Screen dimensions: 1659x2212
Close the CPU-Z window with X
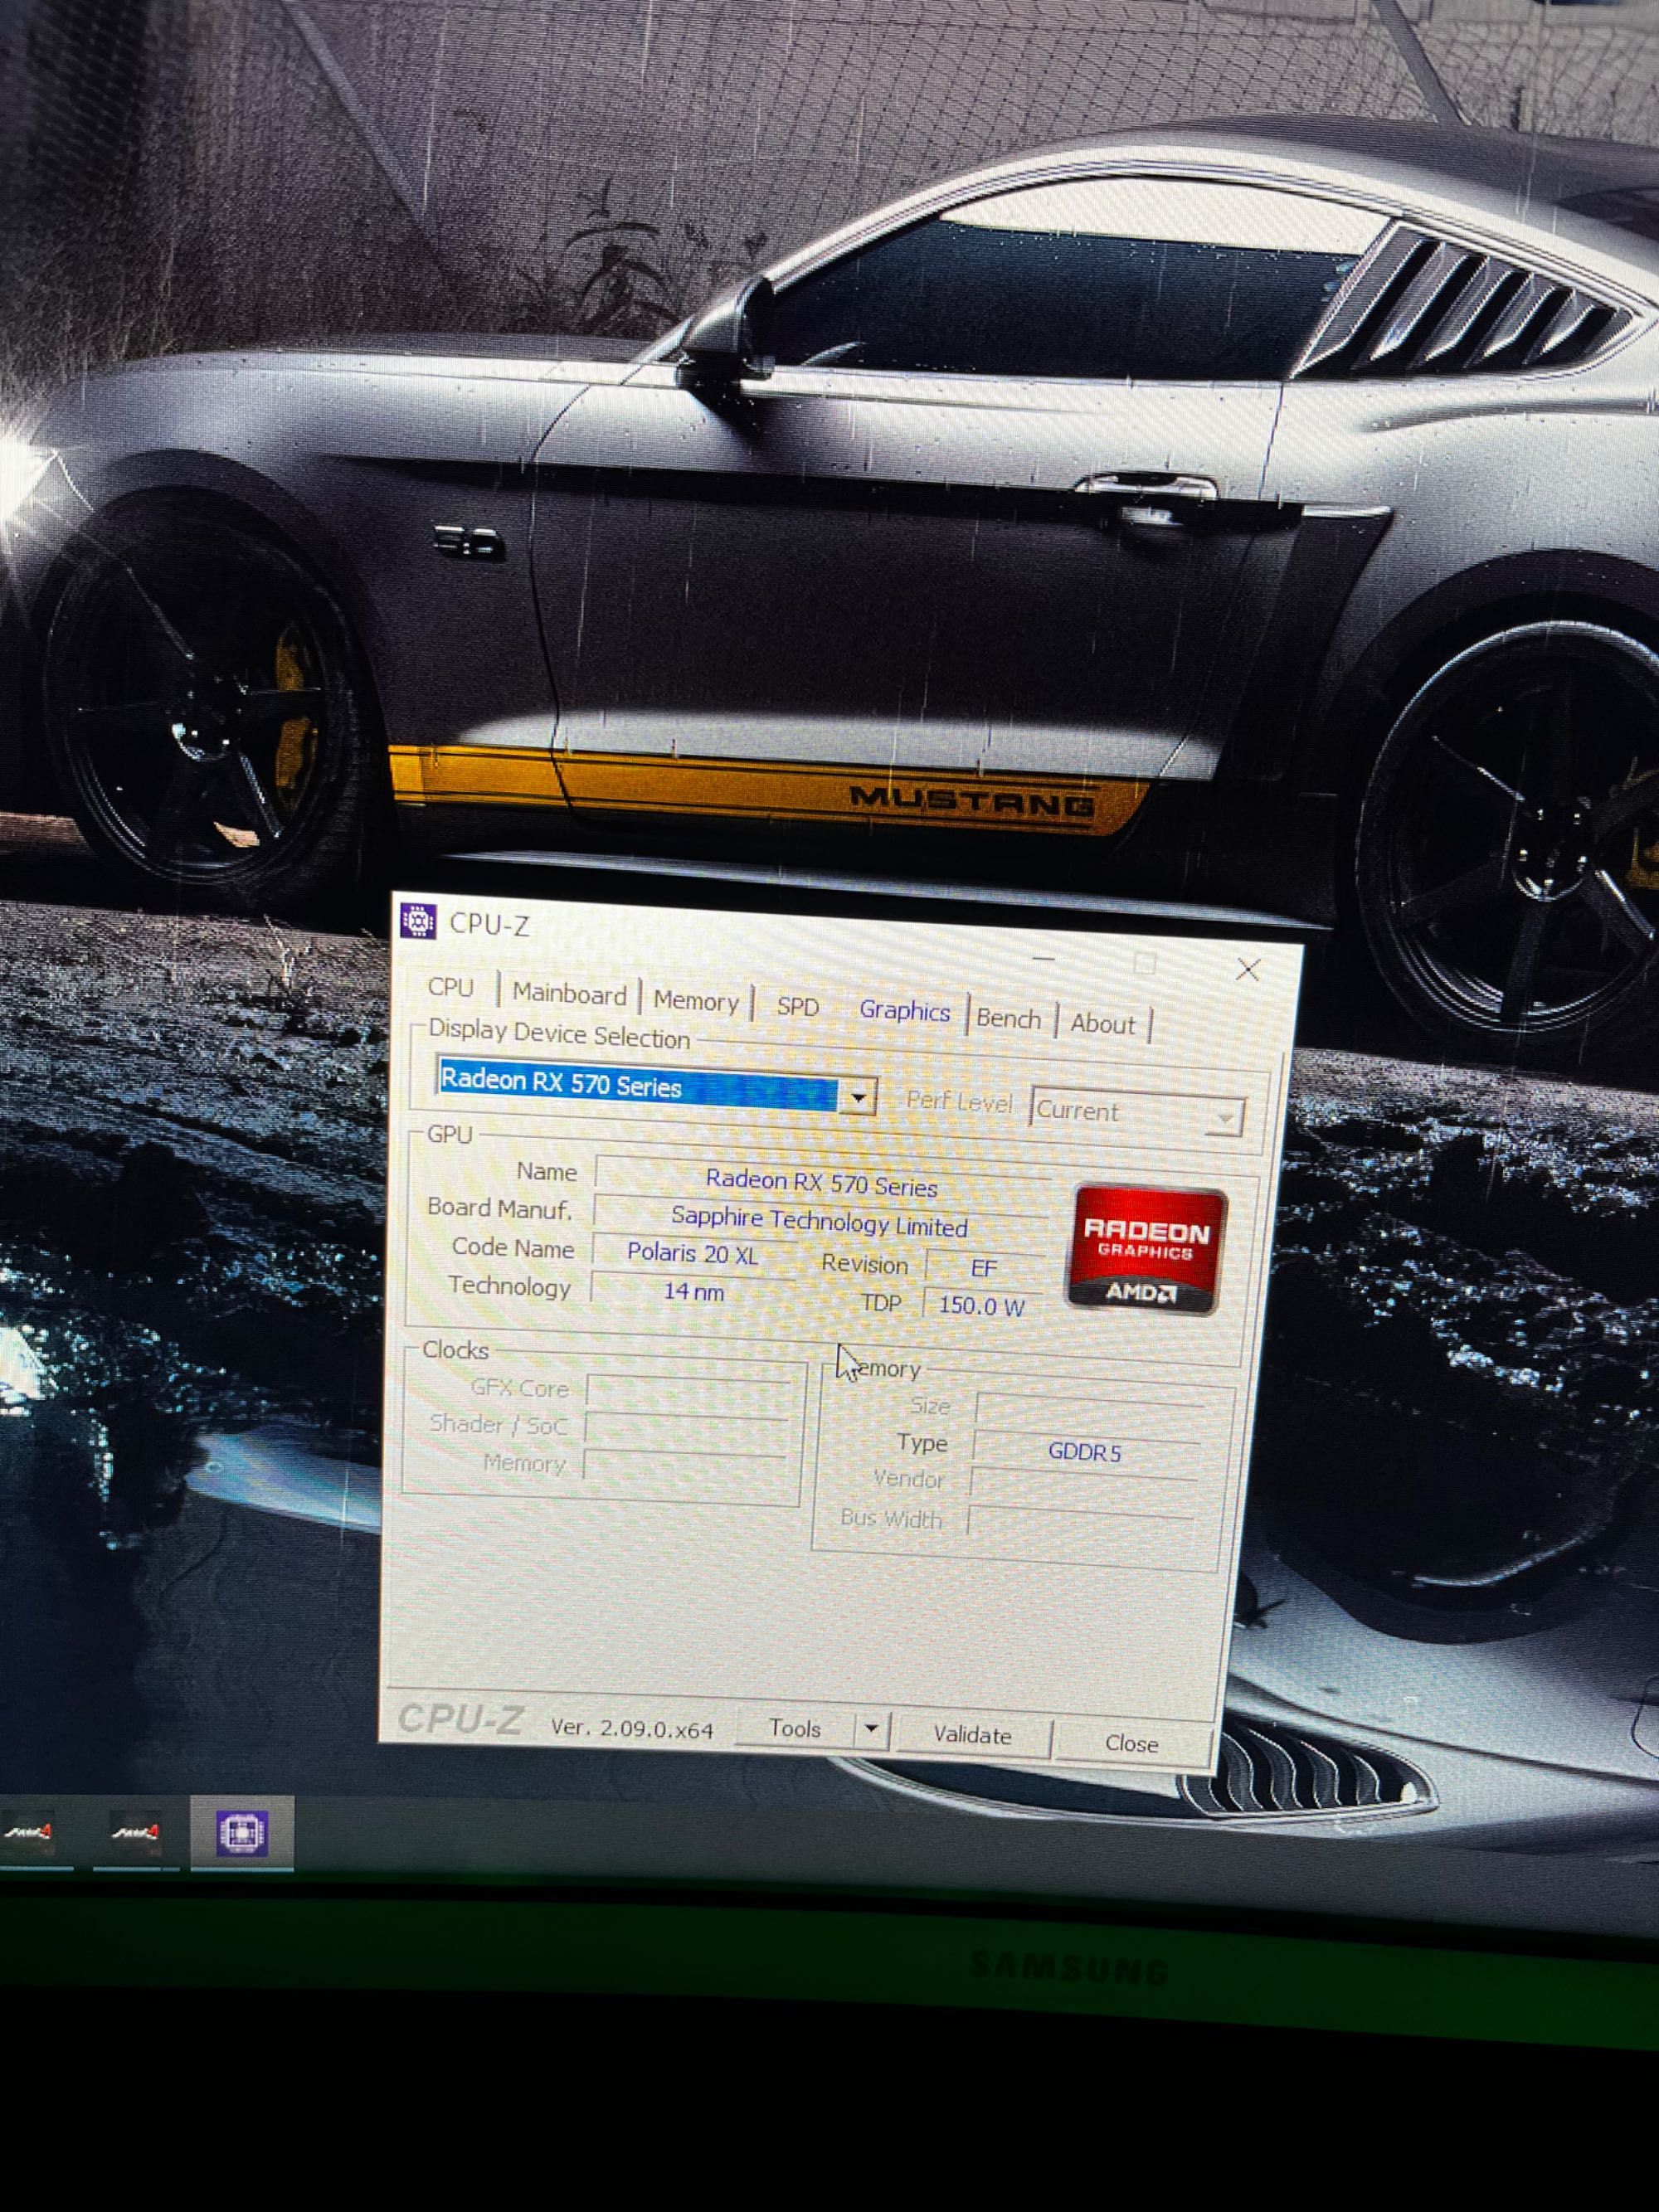(1248, 969)
